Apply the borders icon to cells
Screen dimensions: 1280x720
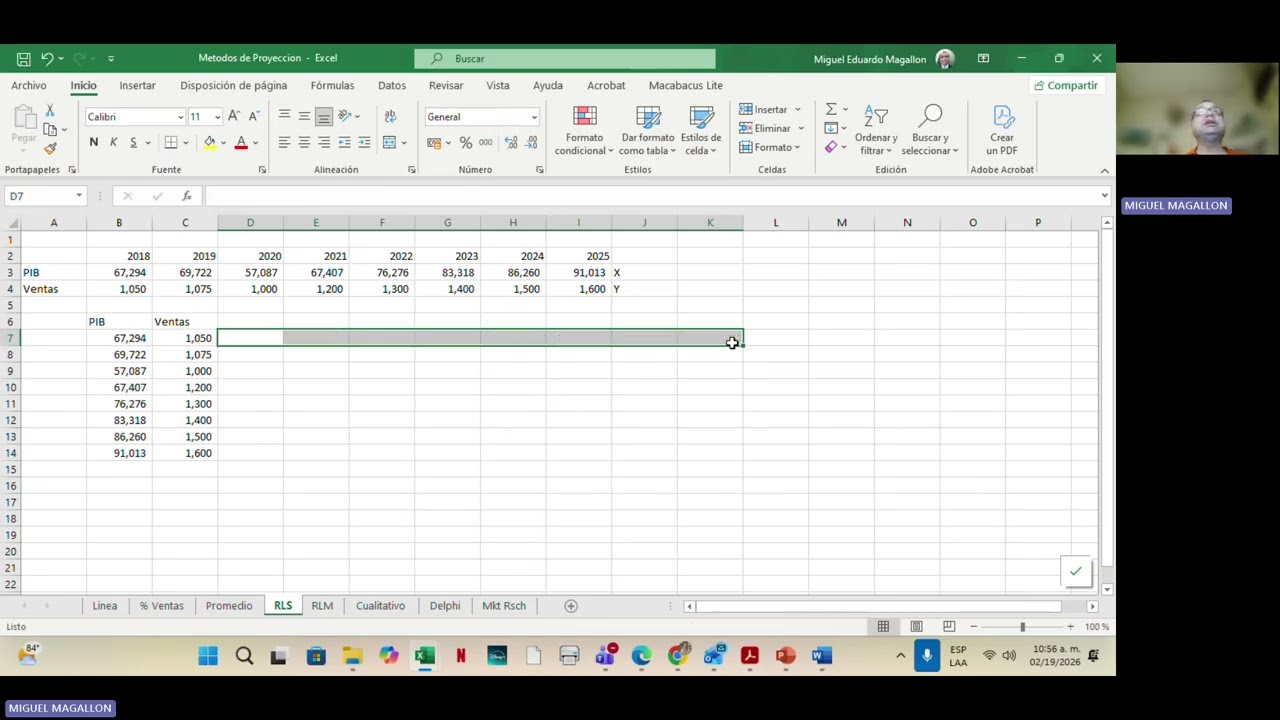pos(171,143)
